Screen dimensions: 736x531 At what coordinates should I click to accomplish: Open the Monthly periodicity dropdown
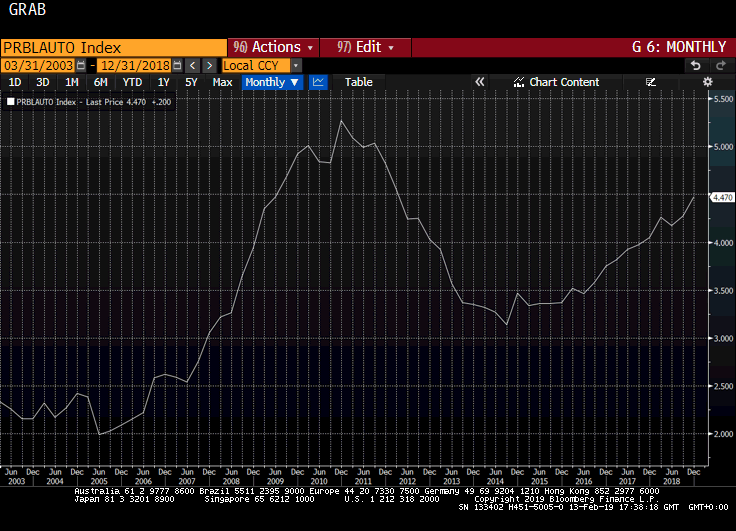coord(271,82)
